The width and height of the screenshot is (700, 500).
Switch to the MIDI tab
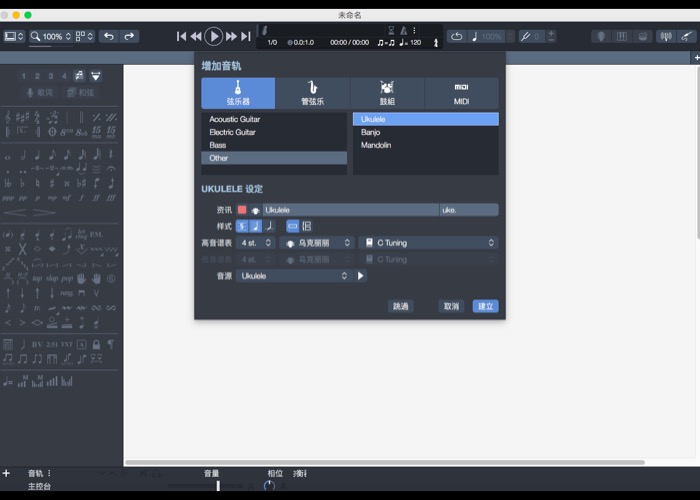(461, 93)
